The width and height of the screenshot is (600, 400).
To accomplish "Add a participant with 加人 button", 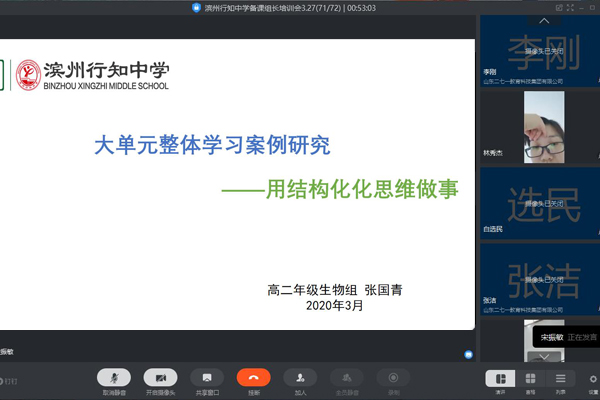I will [x=300, y=378].
